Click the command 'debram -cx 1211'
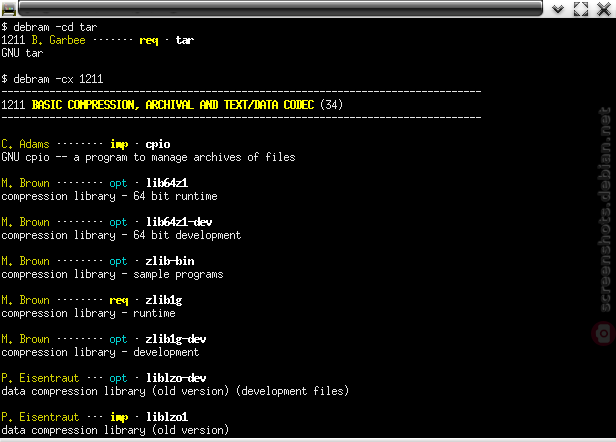The width and height of the screenshot is (616, 442). coord(58,79)
